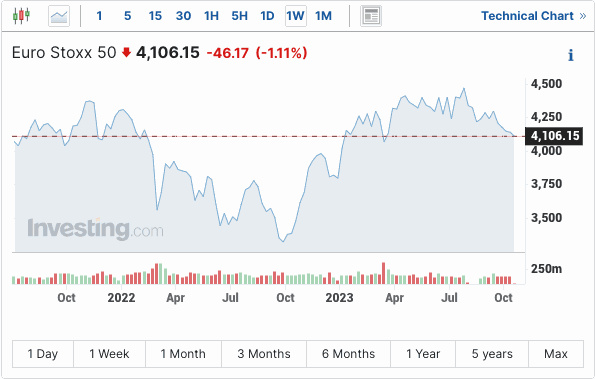
Task: Switch interval to 30 minutes
Action: (x=183, y=16)
